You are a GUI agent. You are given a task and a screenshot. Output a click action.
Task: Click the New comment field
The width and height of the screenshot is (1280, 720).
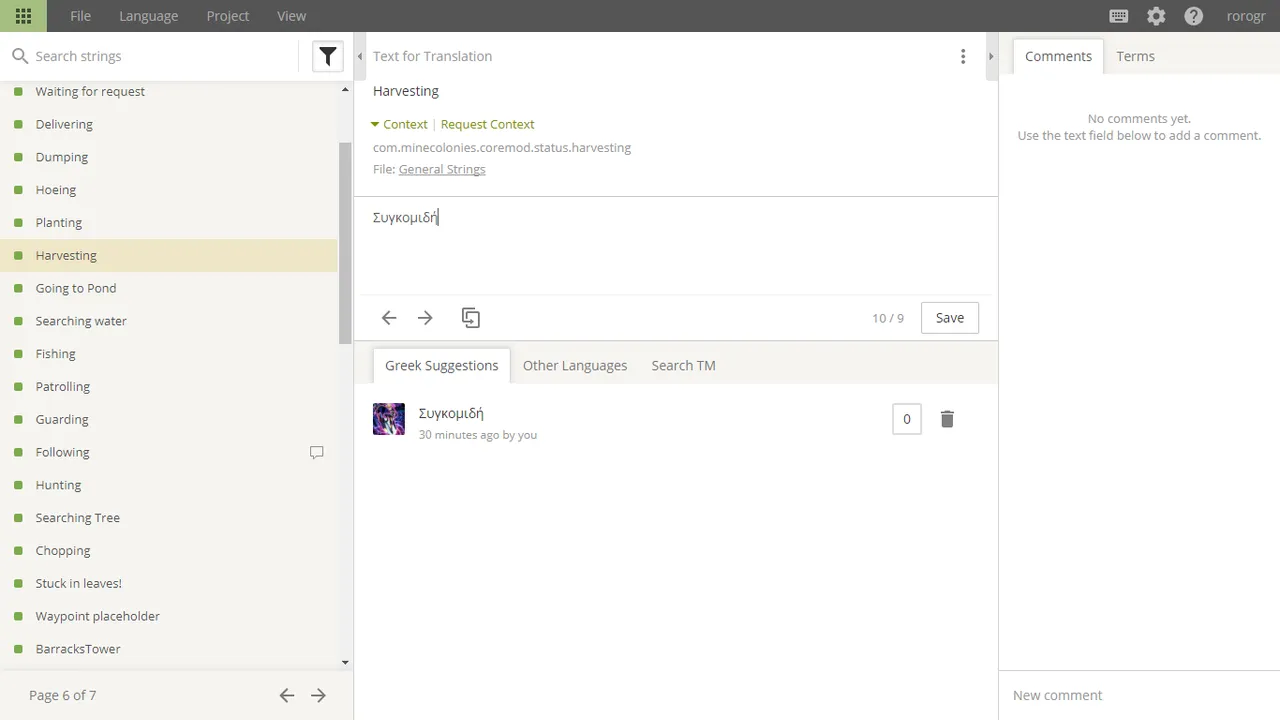click(x=1139, y=695)
